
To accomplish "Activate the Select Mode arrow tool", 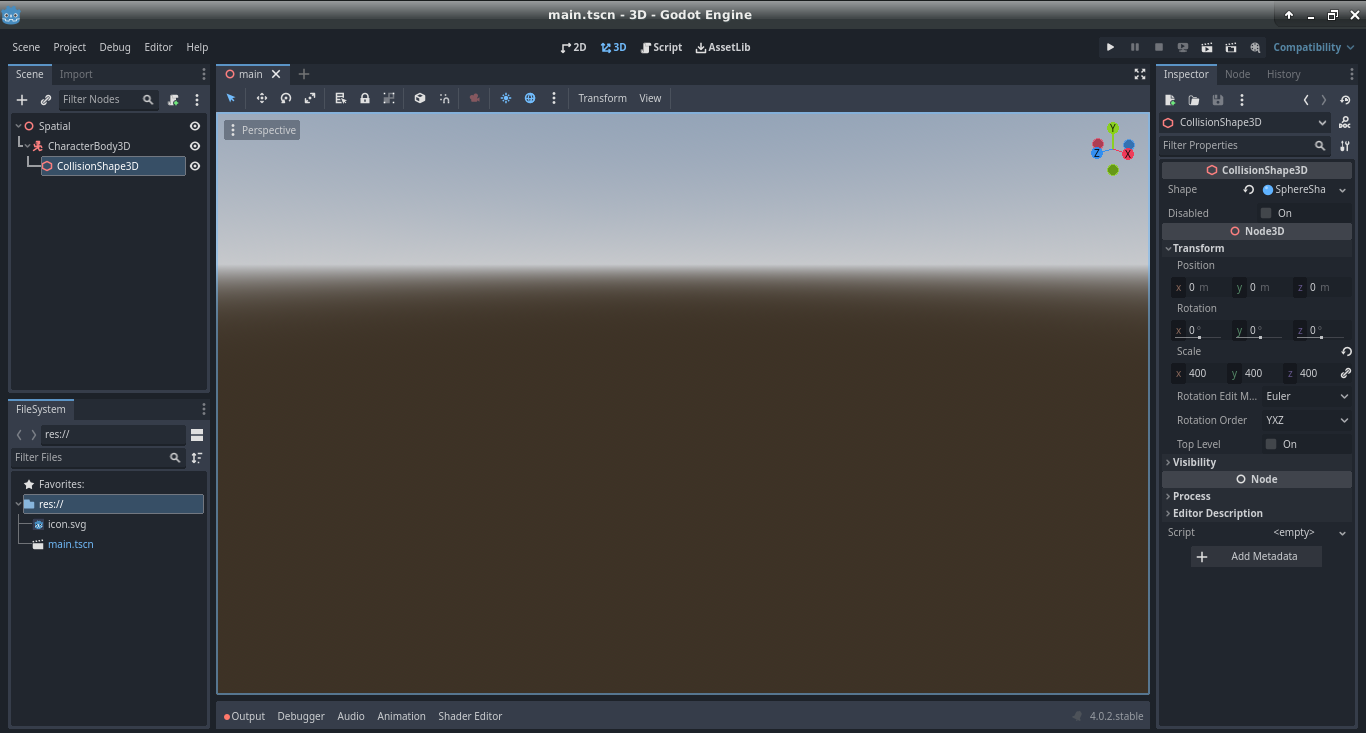I will tap(231, 98).
